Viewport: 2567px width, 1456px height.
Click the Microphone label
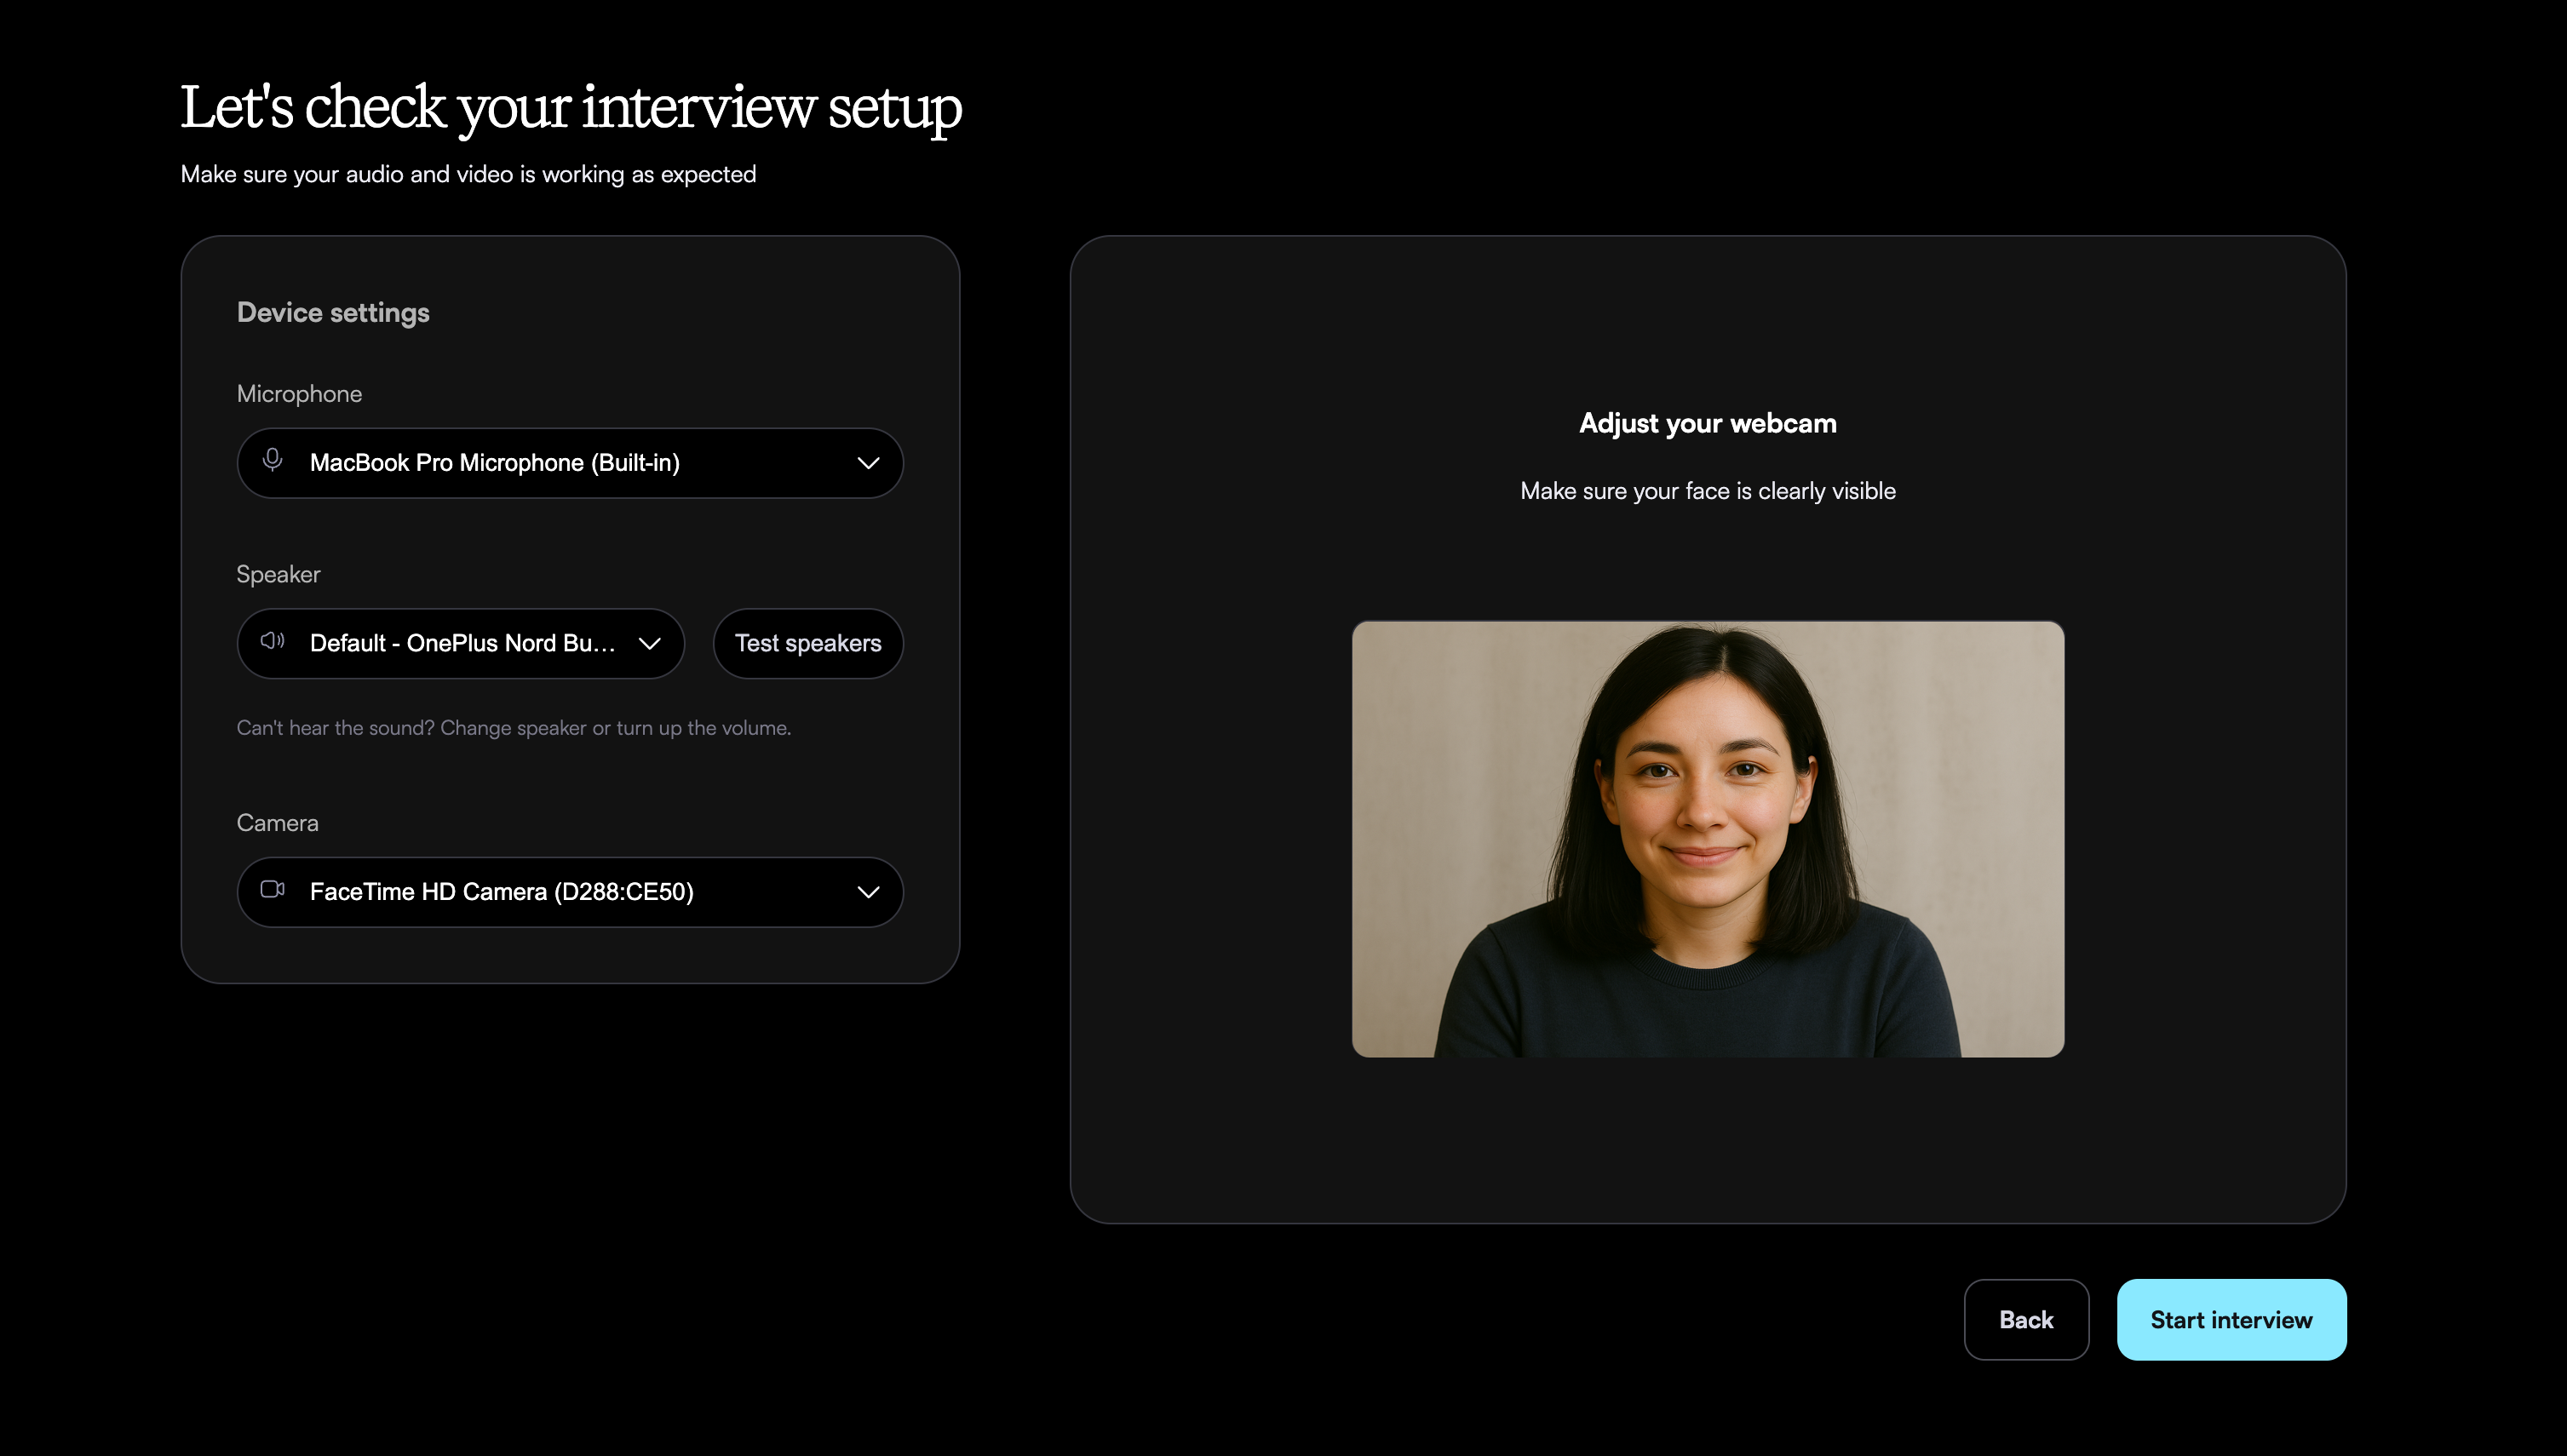(299, 394)
